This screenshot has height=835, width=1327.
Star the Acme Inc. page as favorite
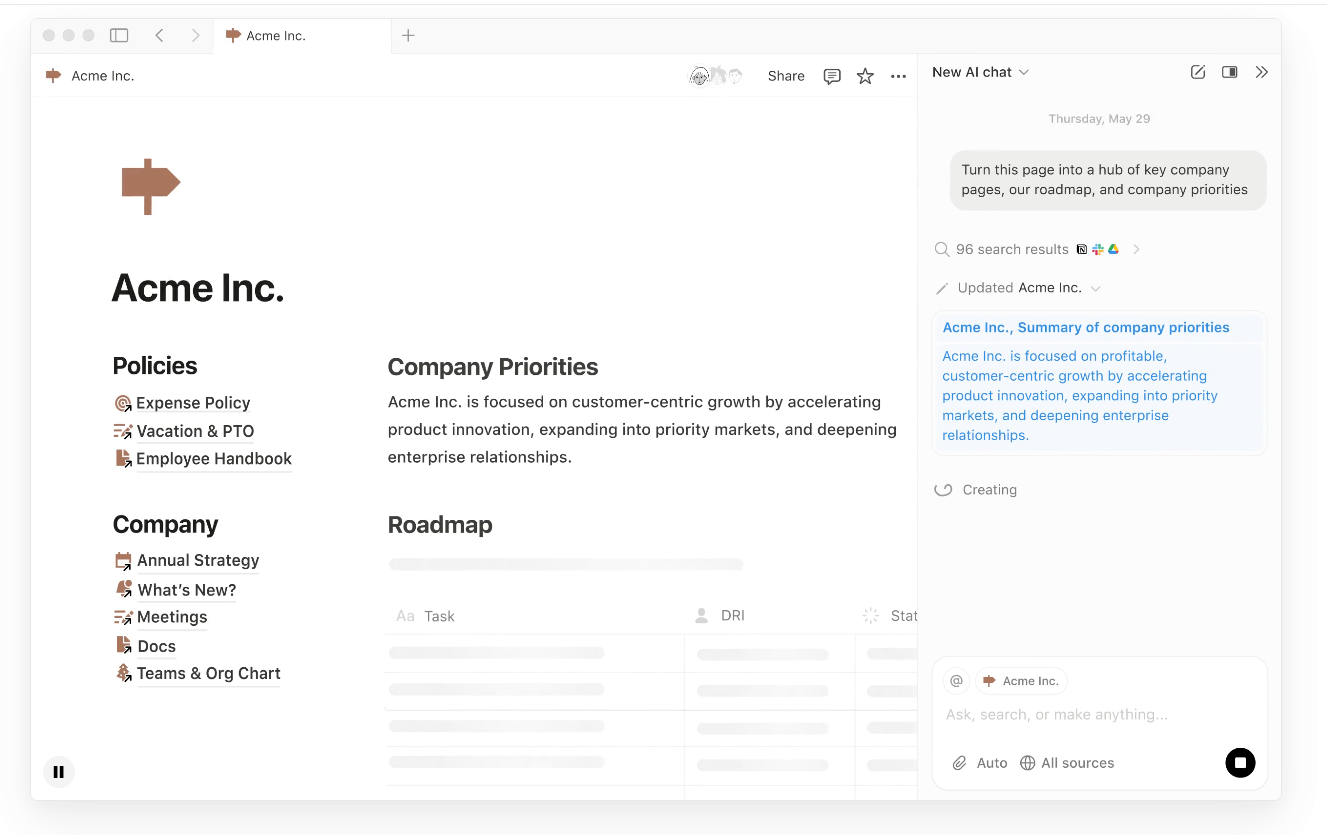click(865, 76)
